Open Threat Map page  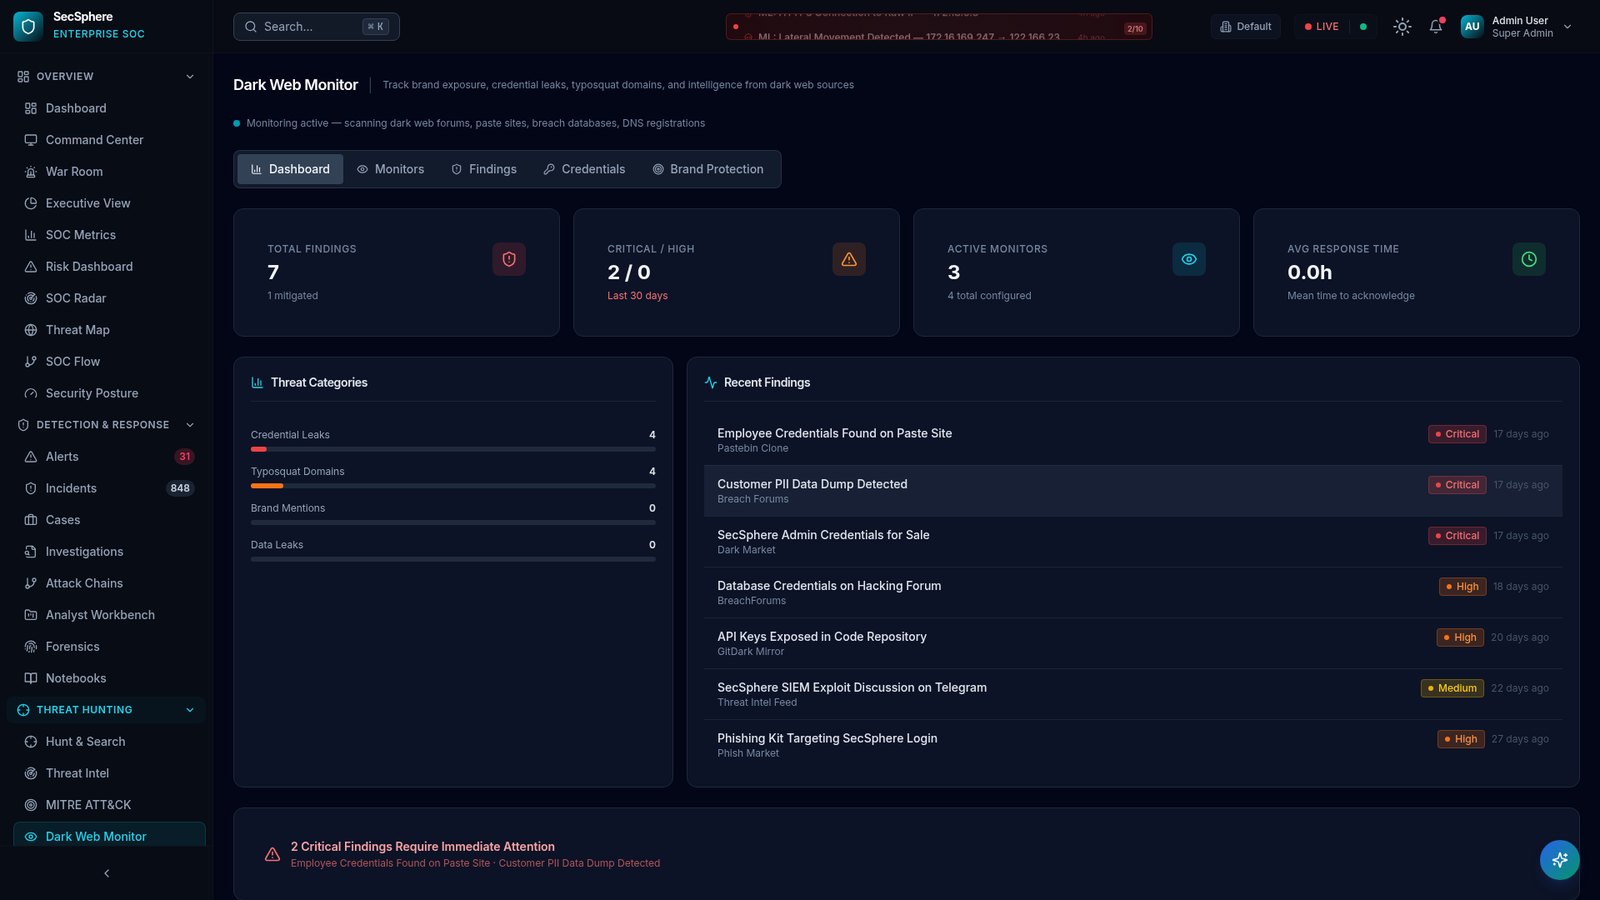click(109, 330)
